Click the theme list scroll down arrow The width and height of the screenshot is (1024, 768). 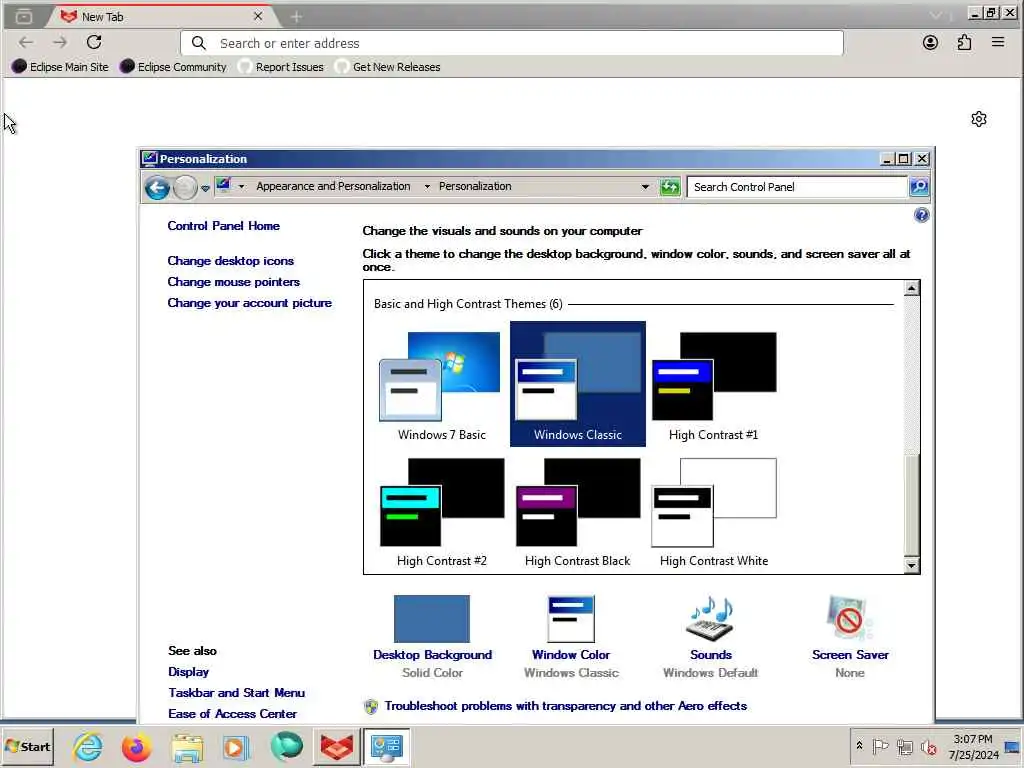912,566
